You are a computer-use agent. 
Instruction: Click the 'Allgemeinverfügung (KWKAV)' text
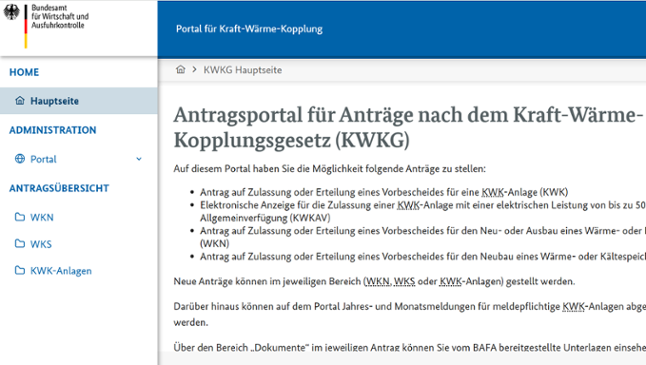265,218
